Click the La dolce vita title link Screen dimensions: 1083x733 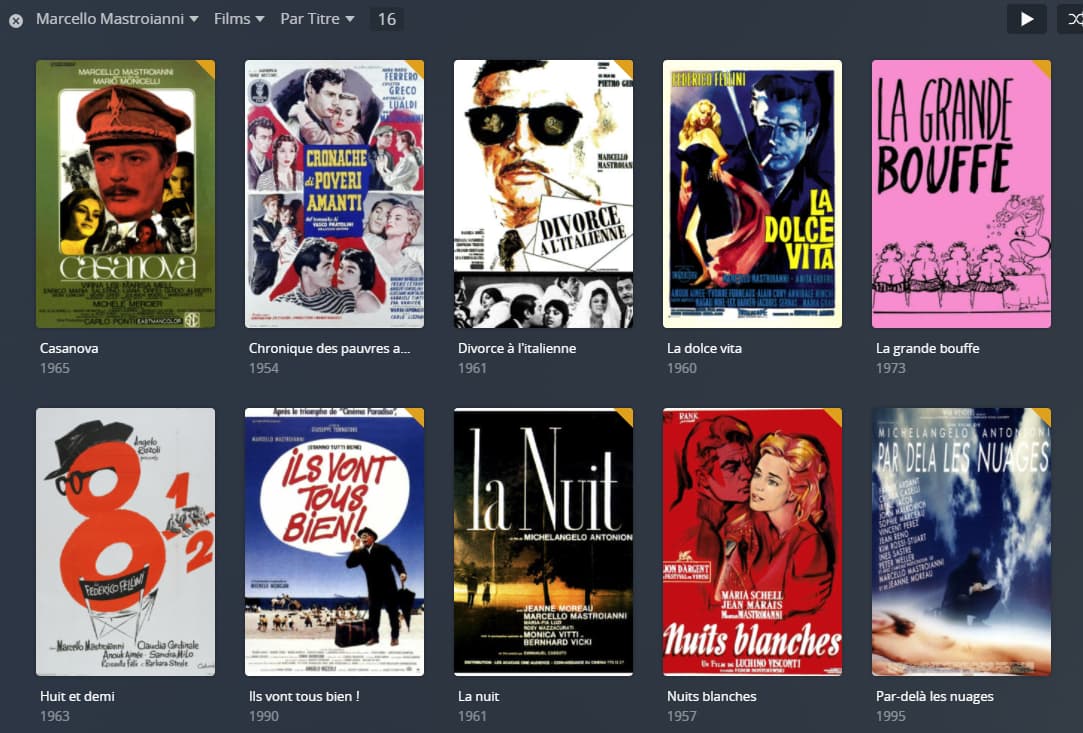coord(705,348)
